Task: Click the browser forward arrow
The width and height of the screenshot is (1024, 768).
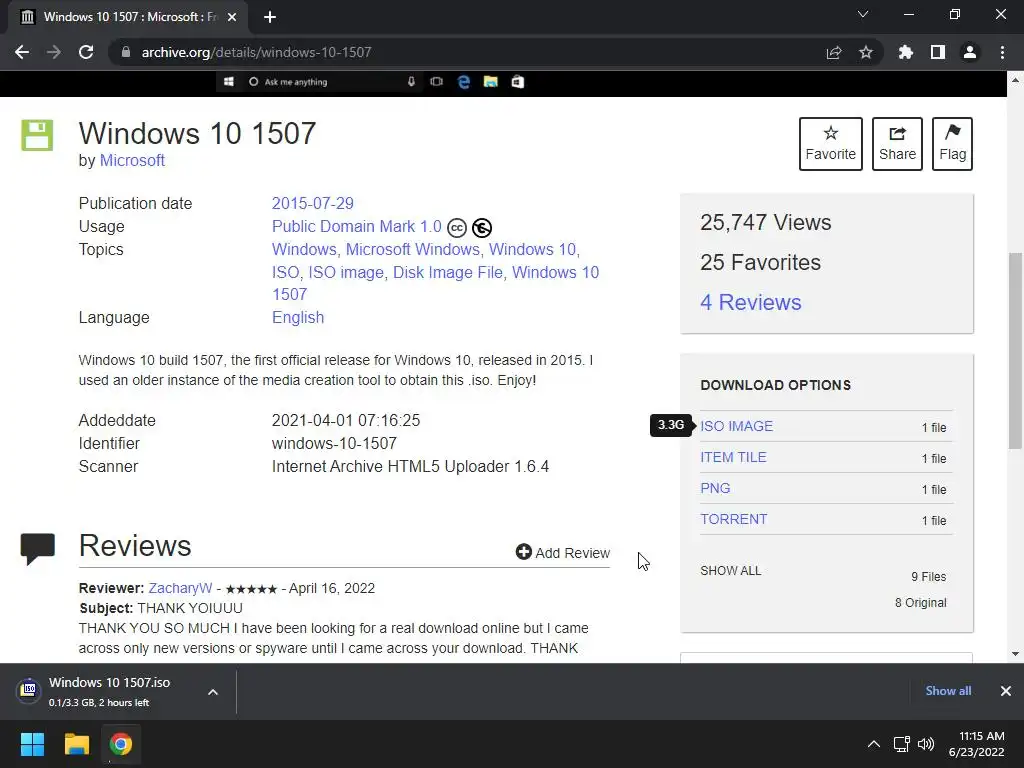Action: click(x=54, y=52)
